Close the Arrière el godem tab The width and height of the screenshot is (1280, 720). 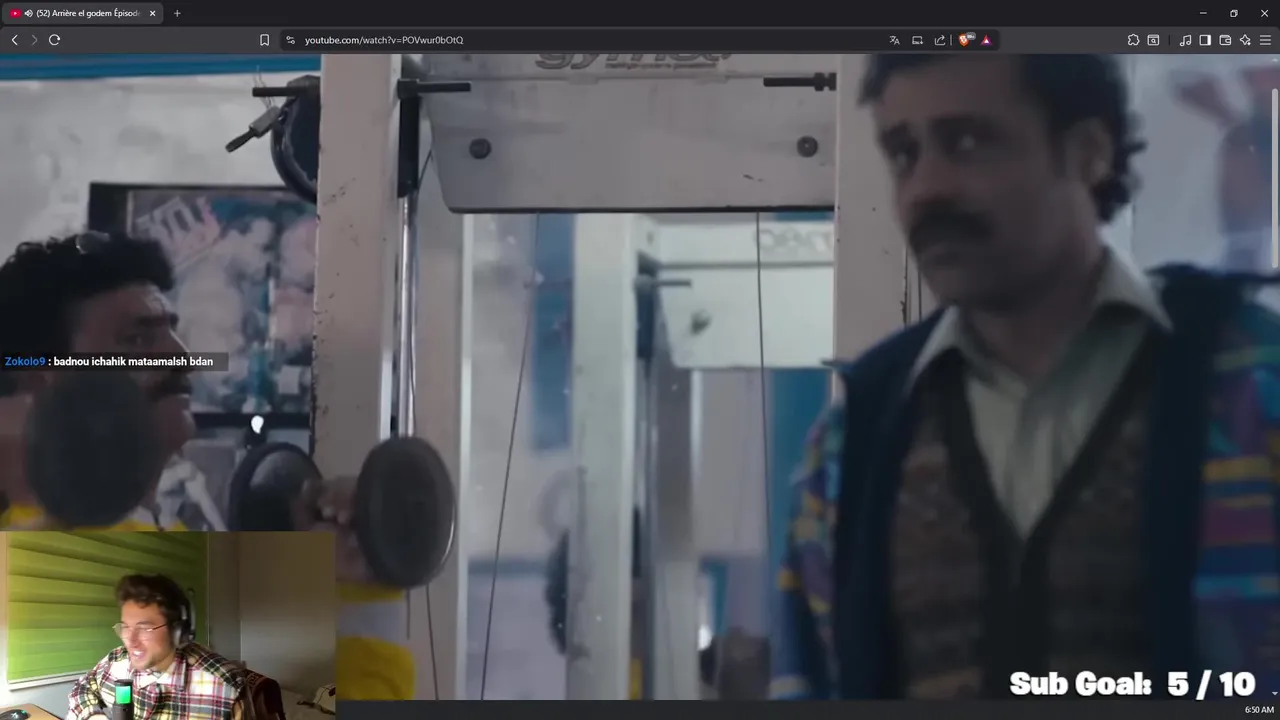click(x=152, y=13)
